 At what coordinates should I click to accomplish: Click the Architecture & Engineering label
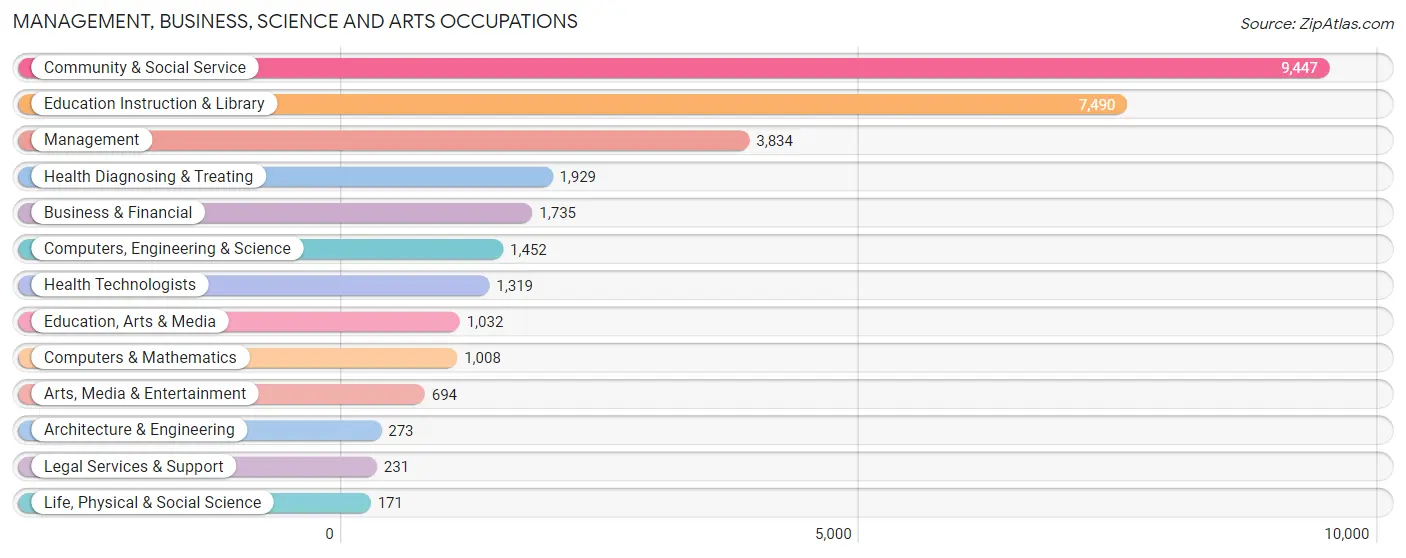pyautogui.click(x=139, y=430)
